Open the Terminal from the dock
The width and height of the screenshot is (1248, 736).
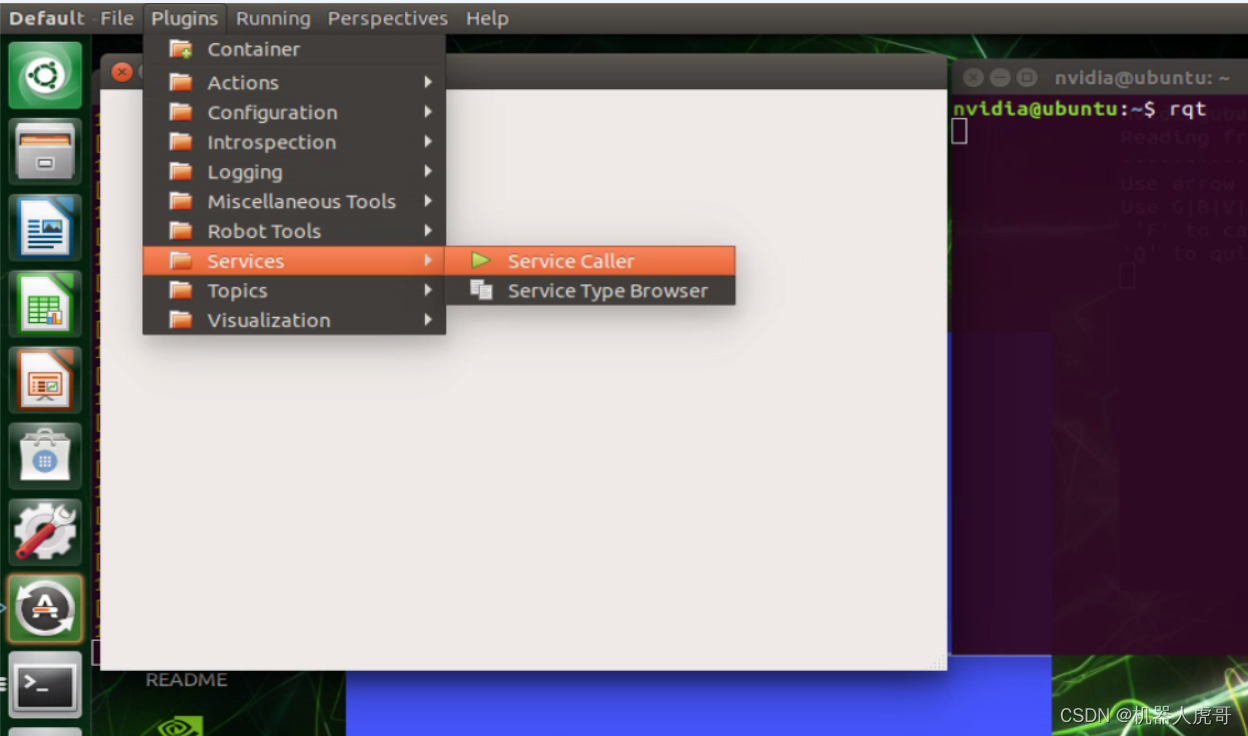click(44, 684)
